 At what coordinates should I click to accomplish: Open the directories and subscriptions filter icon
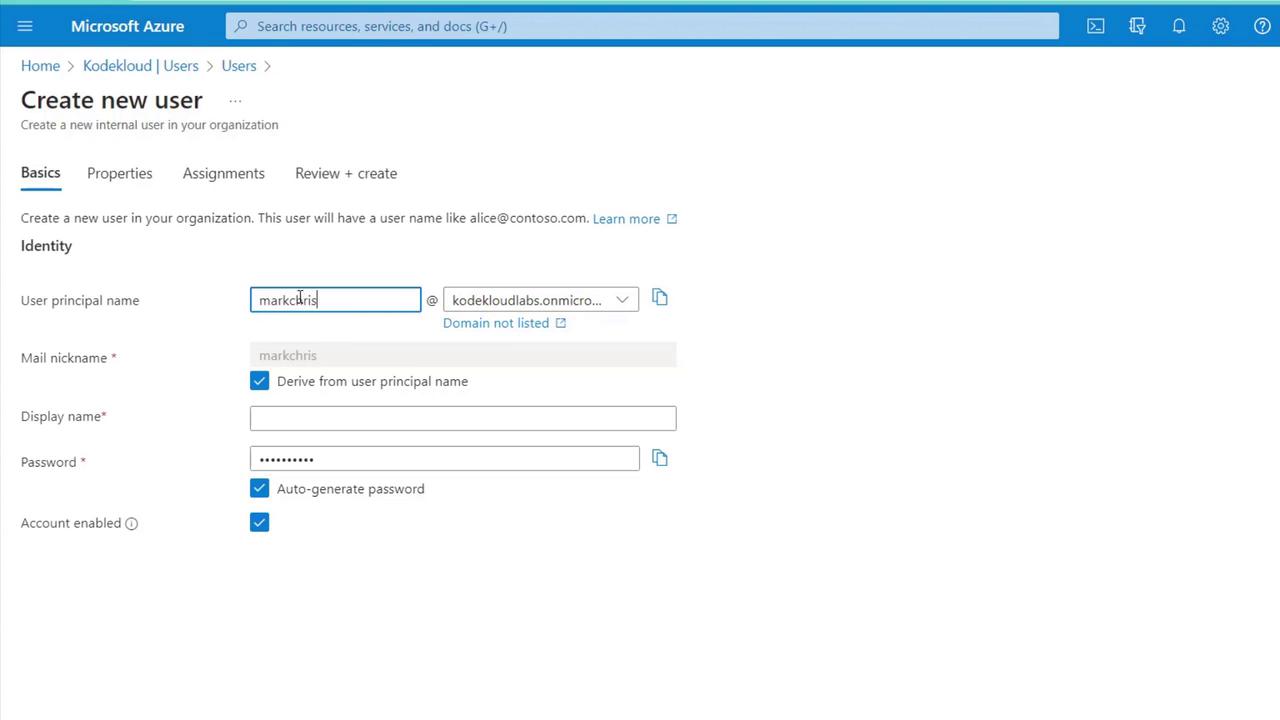click(1137, 26)
